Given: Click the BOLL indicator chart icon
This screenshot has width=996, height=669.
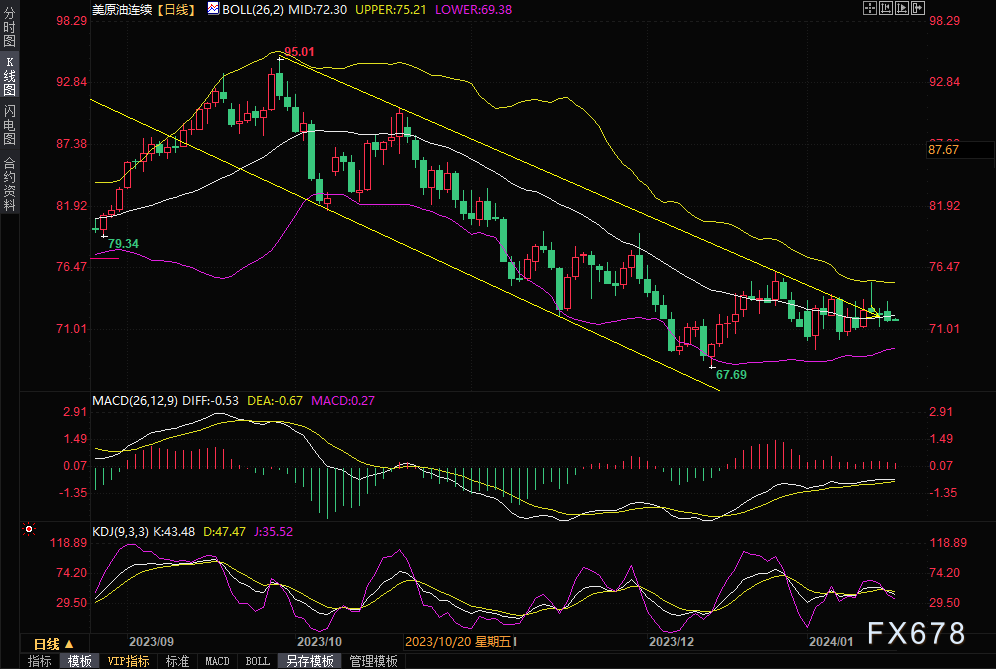Looking at the screenshot, I should (x=213, y=8).
